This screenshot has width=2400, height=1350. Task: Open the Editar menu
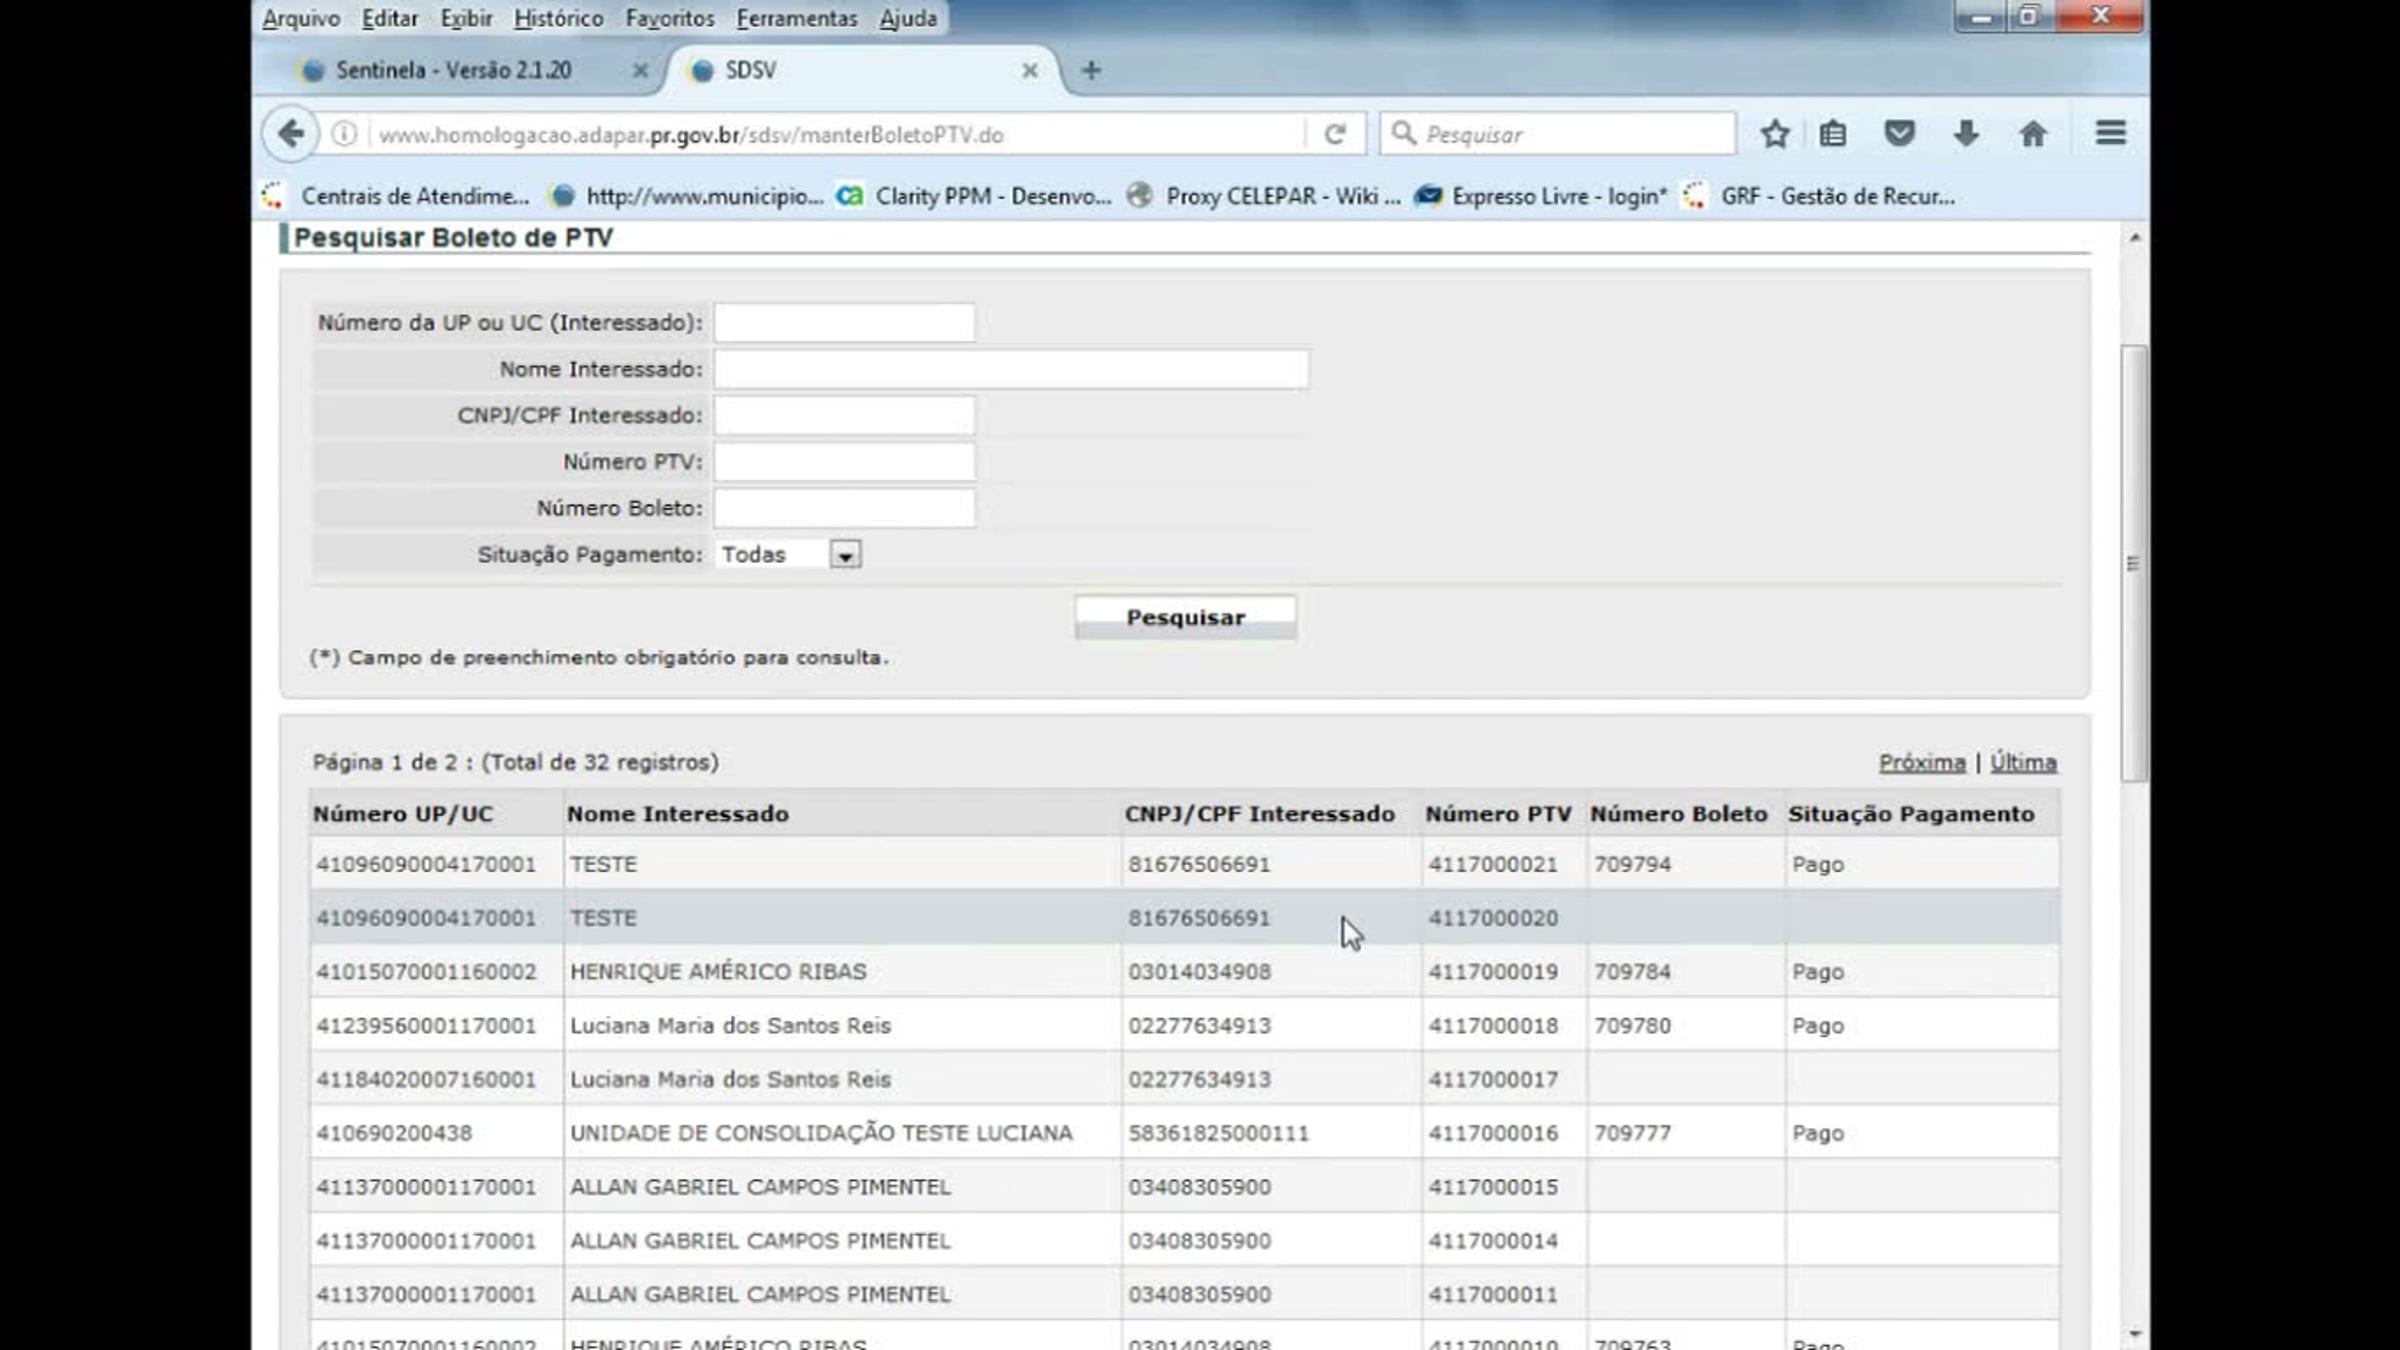tap(390, 18)
